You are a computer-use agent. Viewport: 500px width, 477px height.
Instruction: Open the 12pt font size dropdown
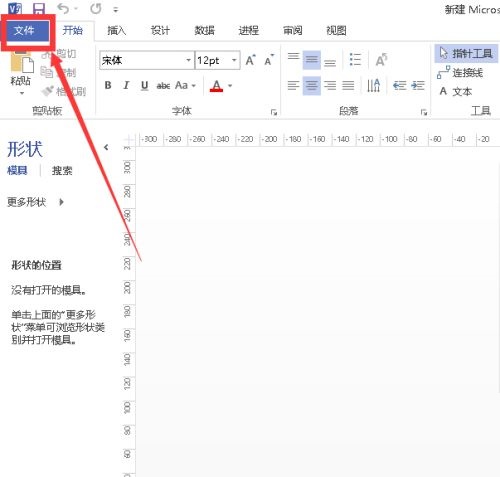click(x=234, y=60)
